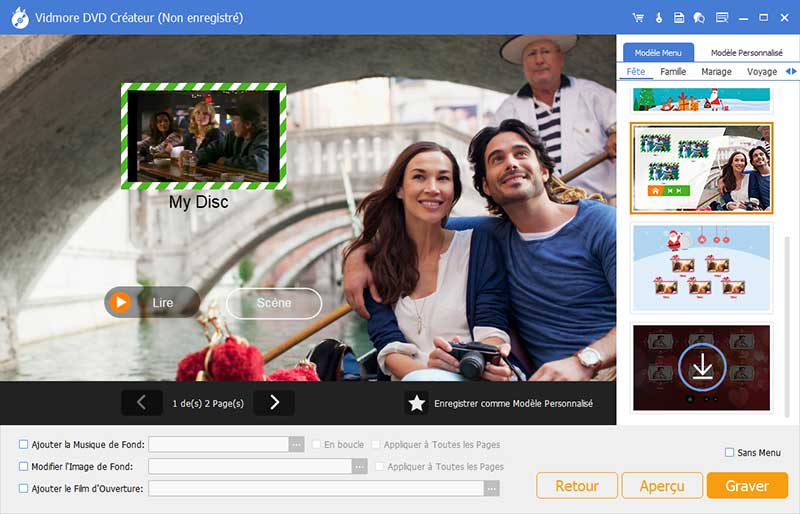Open the feedback chat bubble icon
Image resolution: width=800 pixels, height=514 pixels.
click(699, 18)
